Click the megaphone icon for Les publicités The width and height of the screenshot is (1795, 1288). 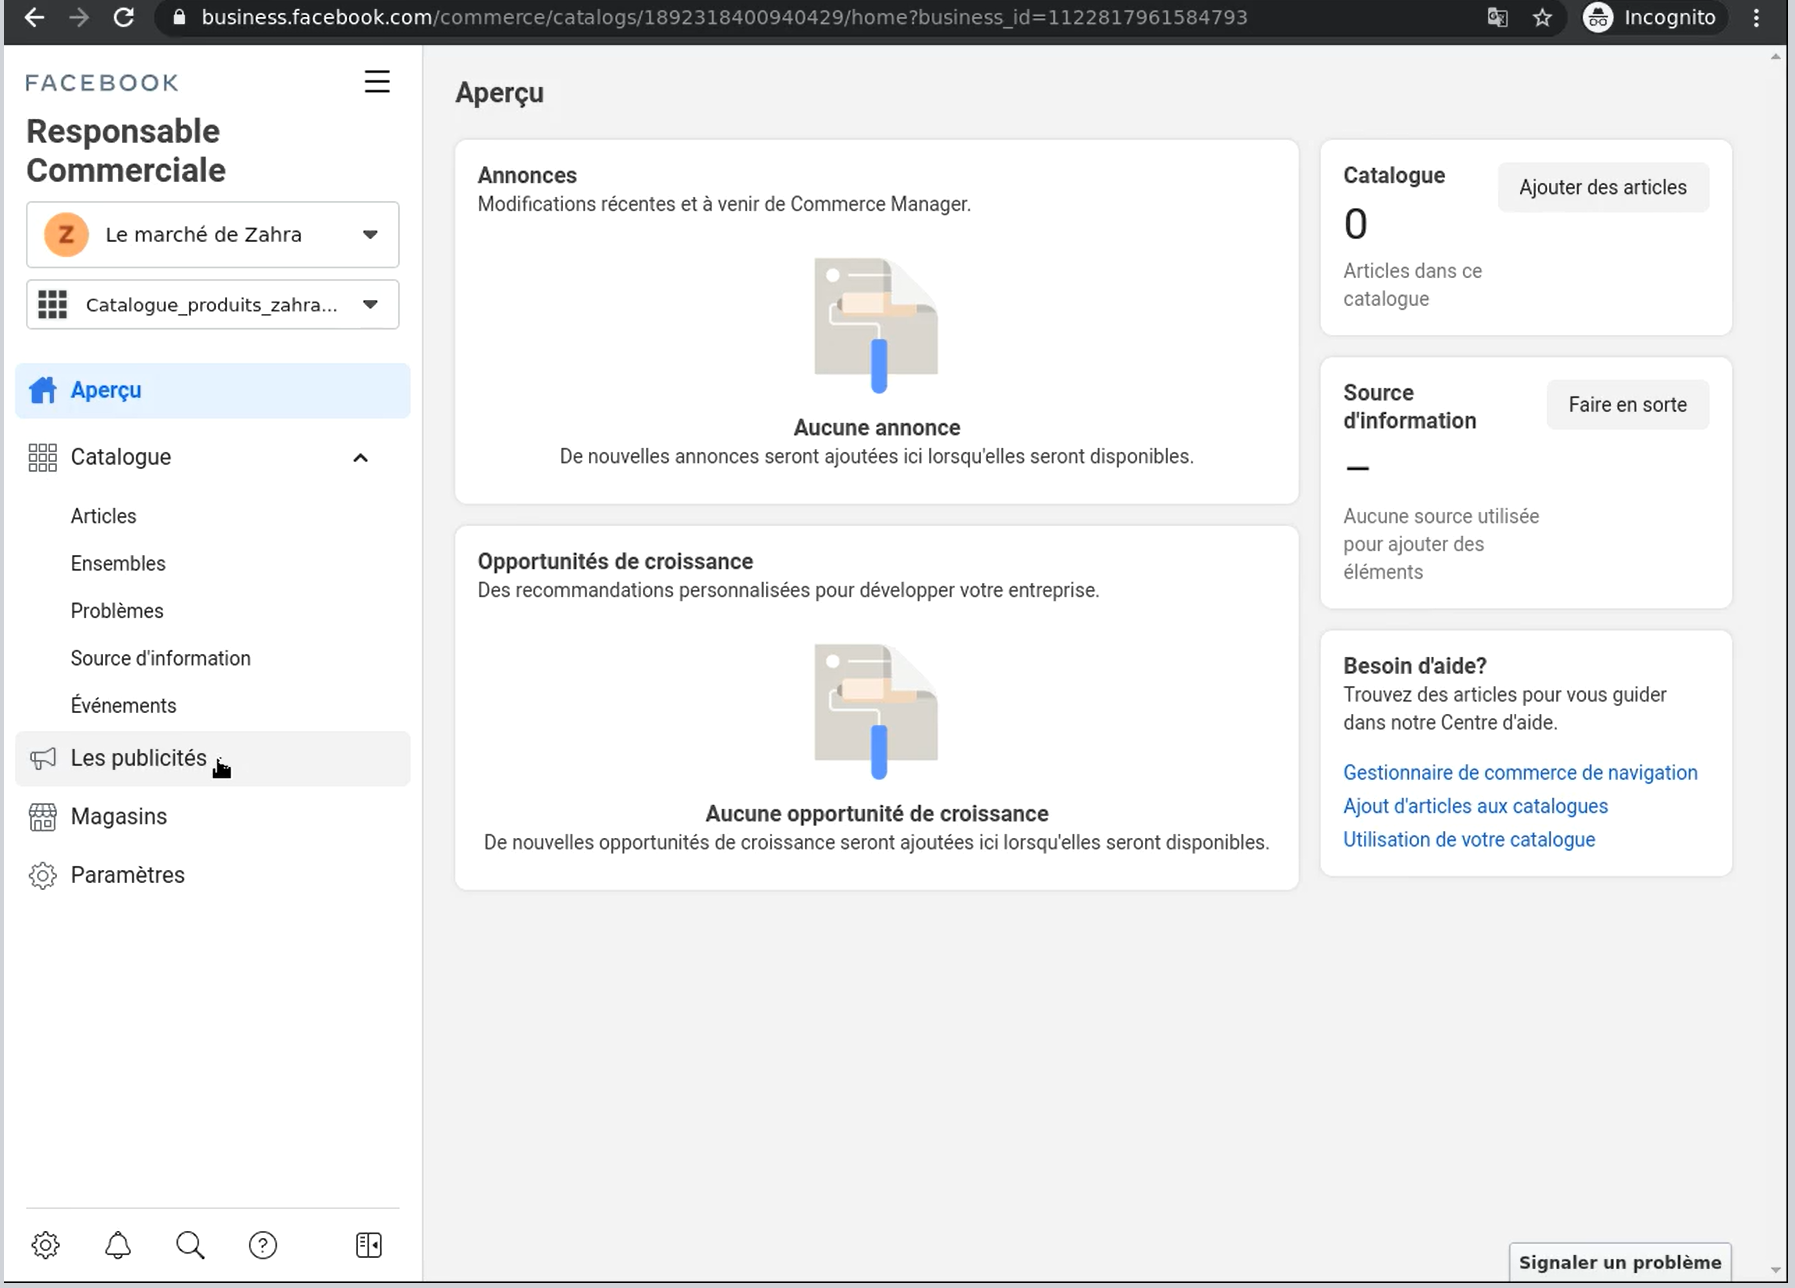[43, 759]
